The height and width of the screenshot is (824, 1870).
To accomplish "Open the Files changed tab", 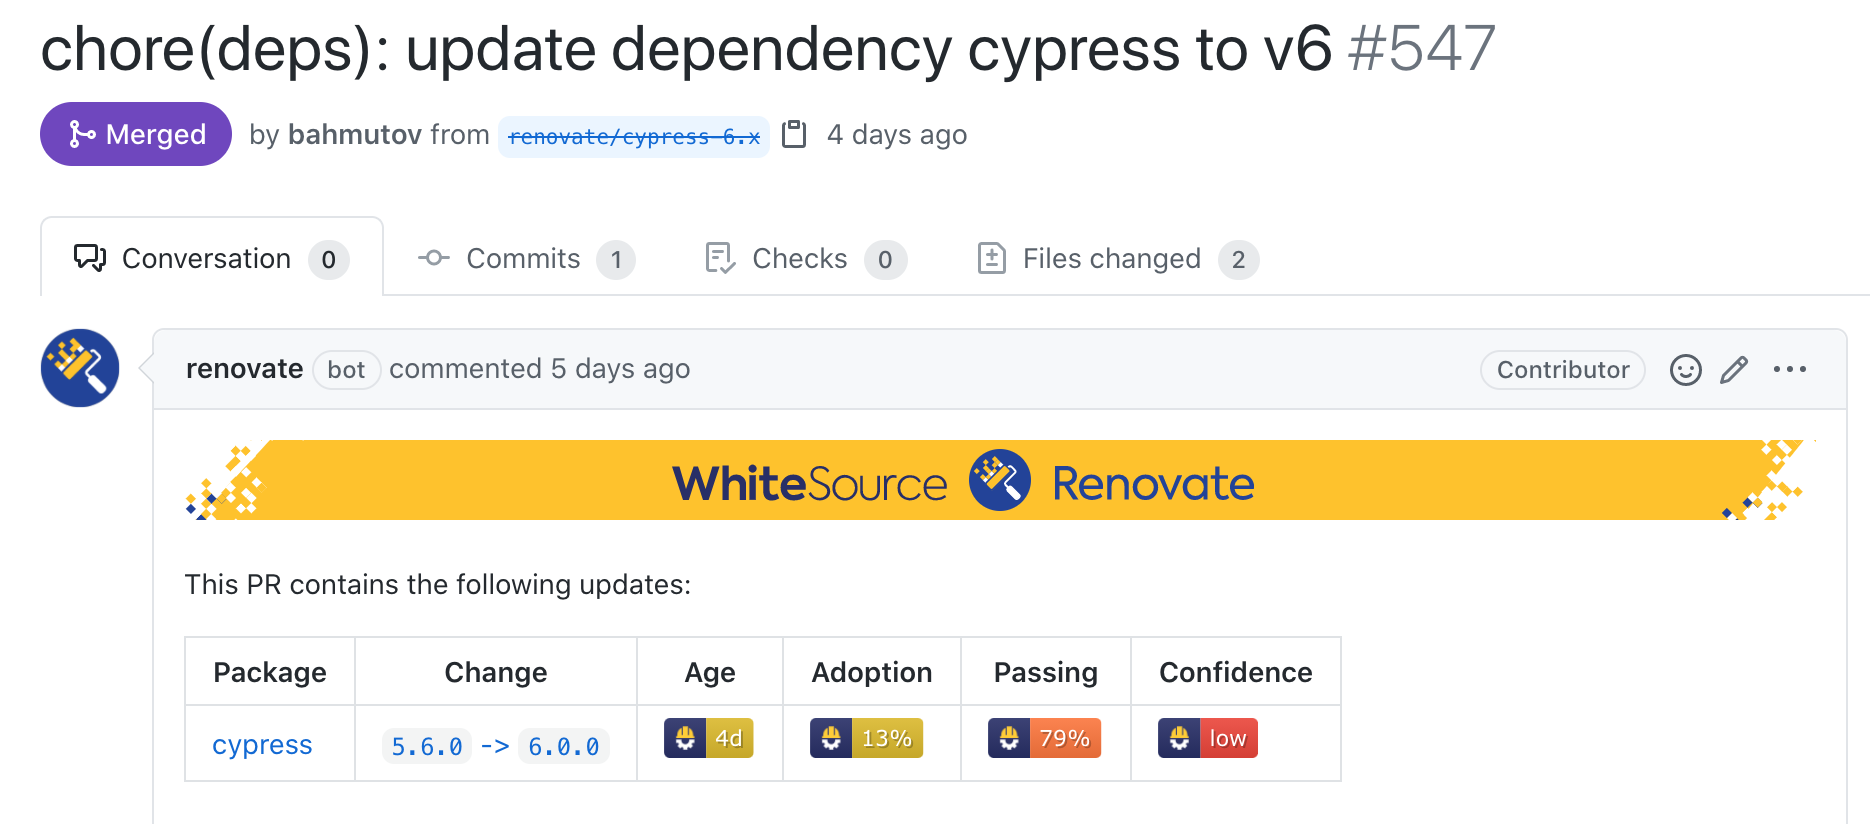I will pyautogui.click(x=1117, y=259).
